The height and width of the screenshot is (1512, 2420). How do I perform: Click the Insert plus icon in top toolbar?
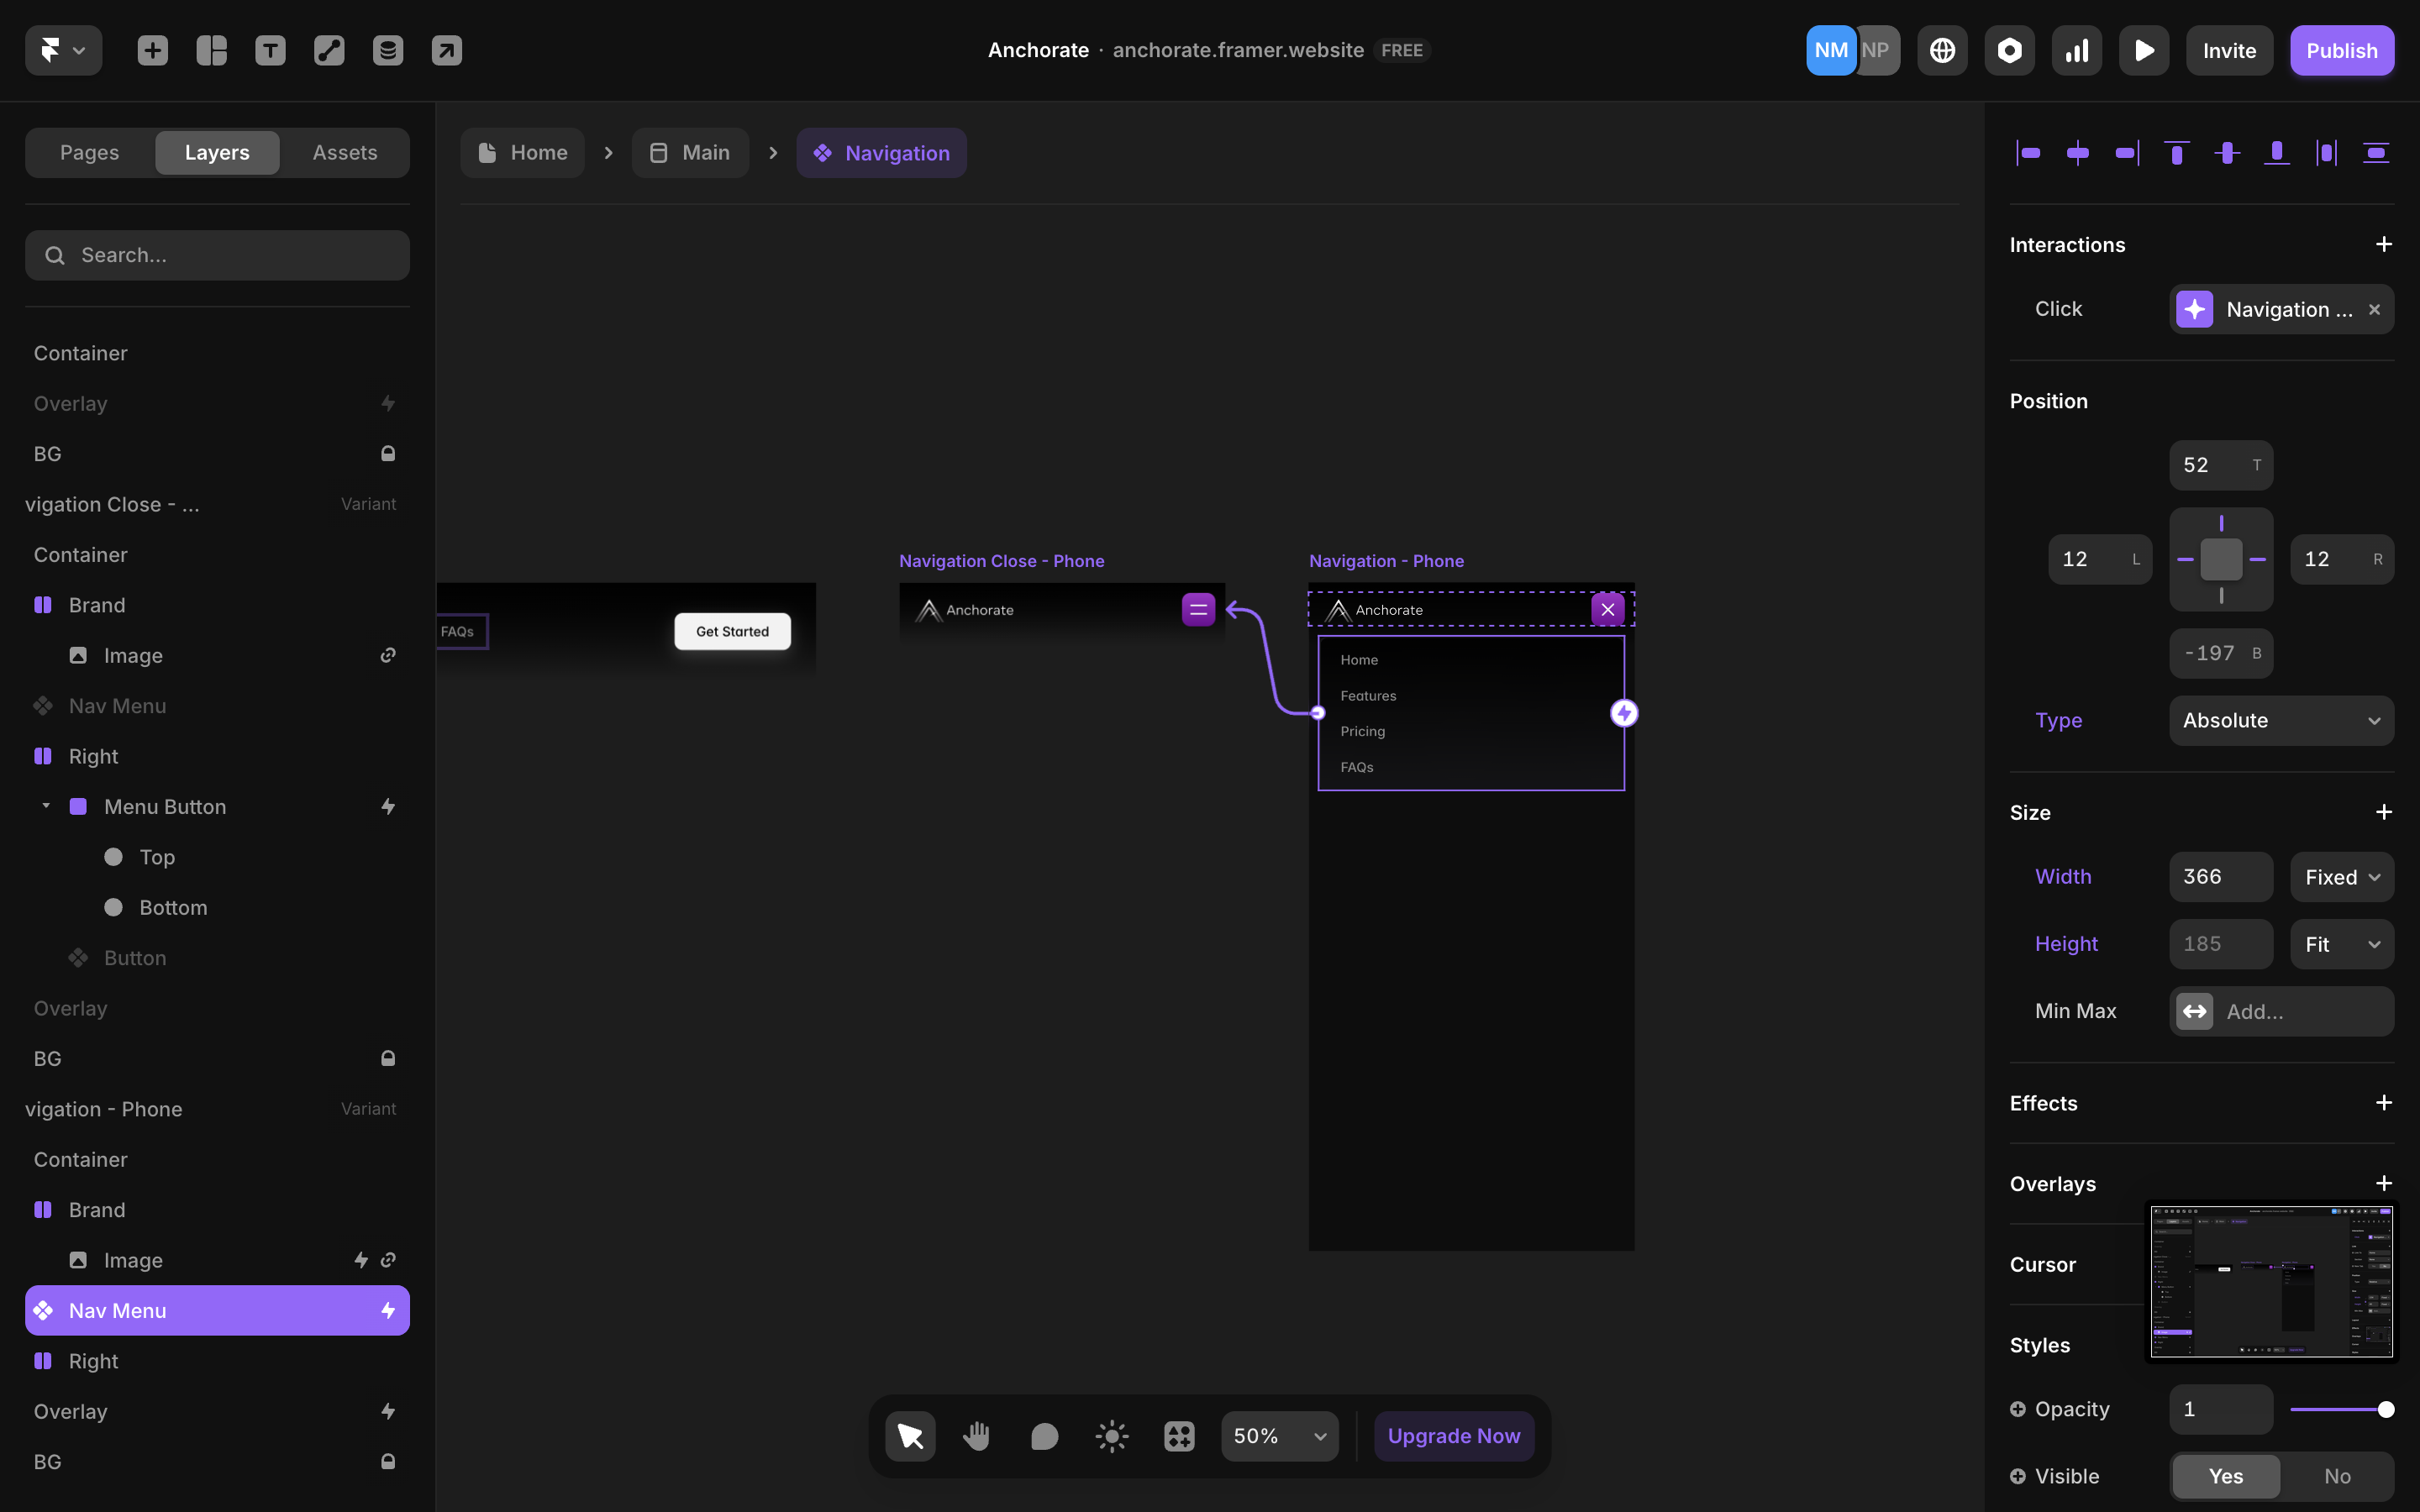pyautogui.click(x=152, y=50)
